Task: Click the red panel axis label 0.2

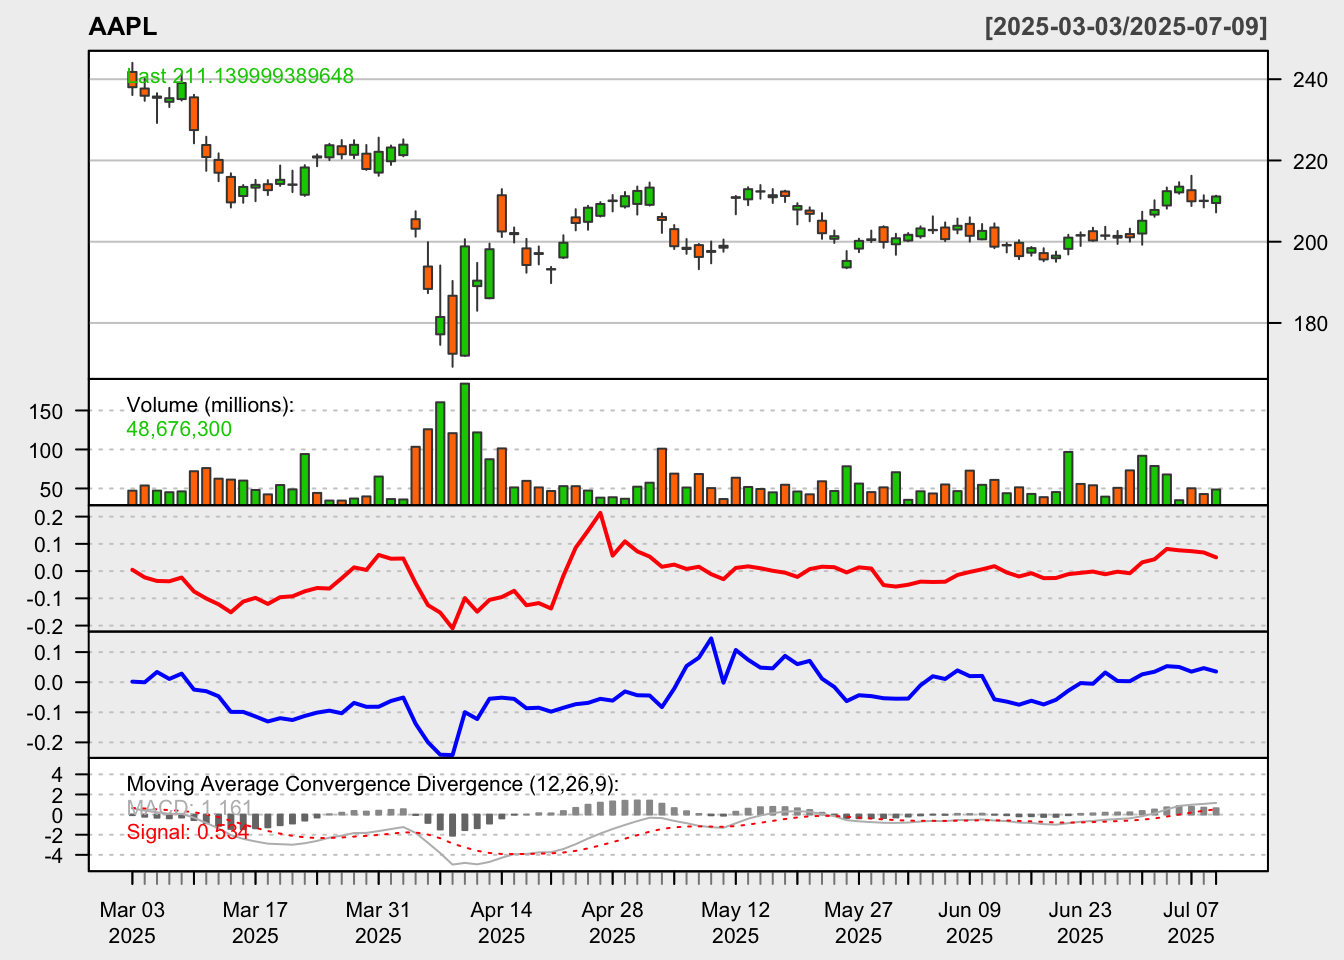Action: pyautogui.click(x=48, y=517)
